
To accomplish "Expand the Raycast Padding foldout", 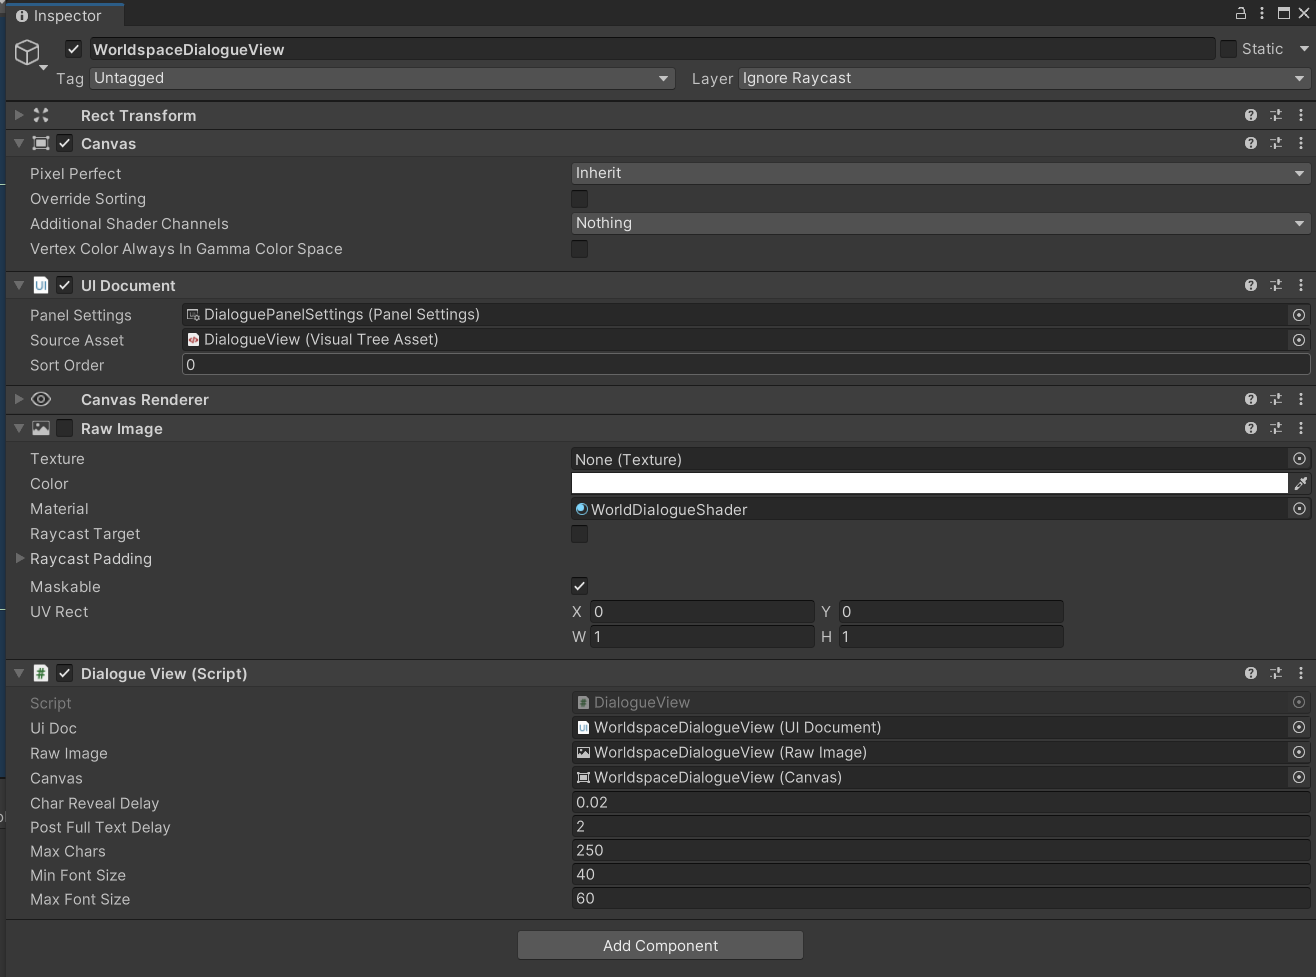I will tap(19, 559).
